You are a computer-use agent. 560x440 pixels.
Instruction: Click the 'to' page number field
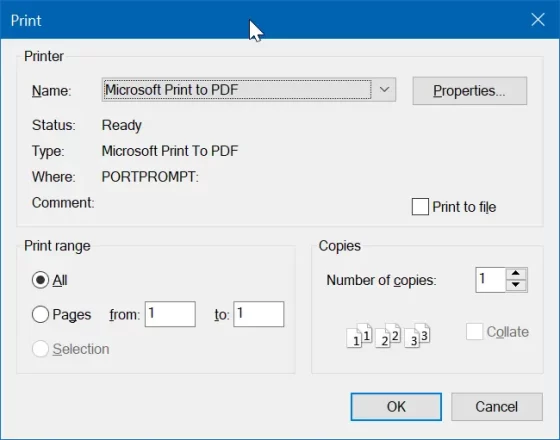point(259,314)
